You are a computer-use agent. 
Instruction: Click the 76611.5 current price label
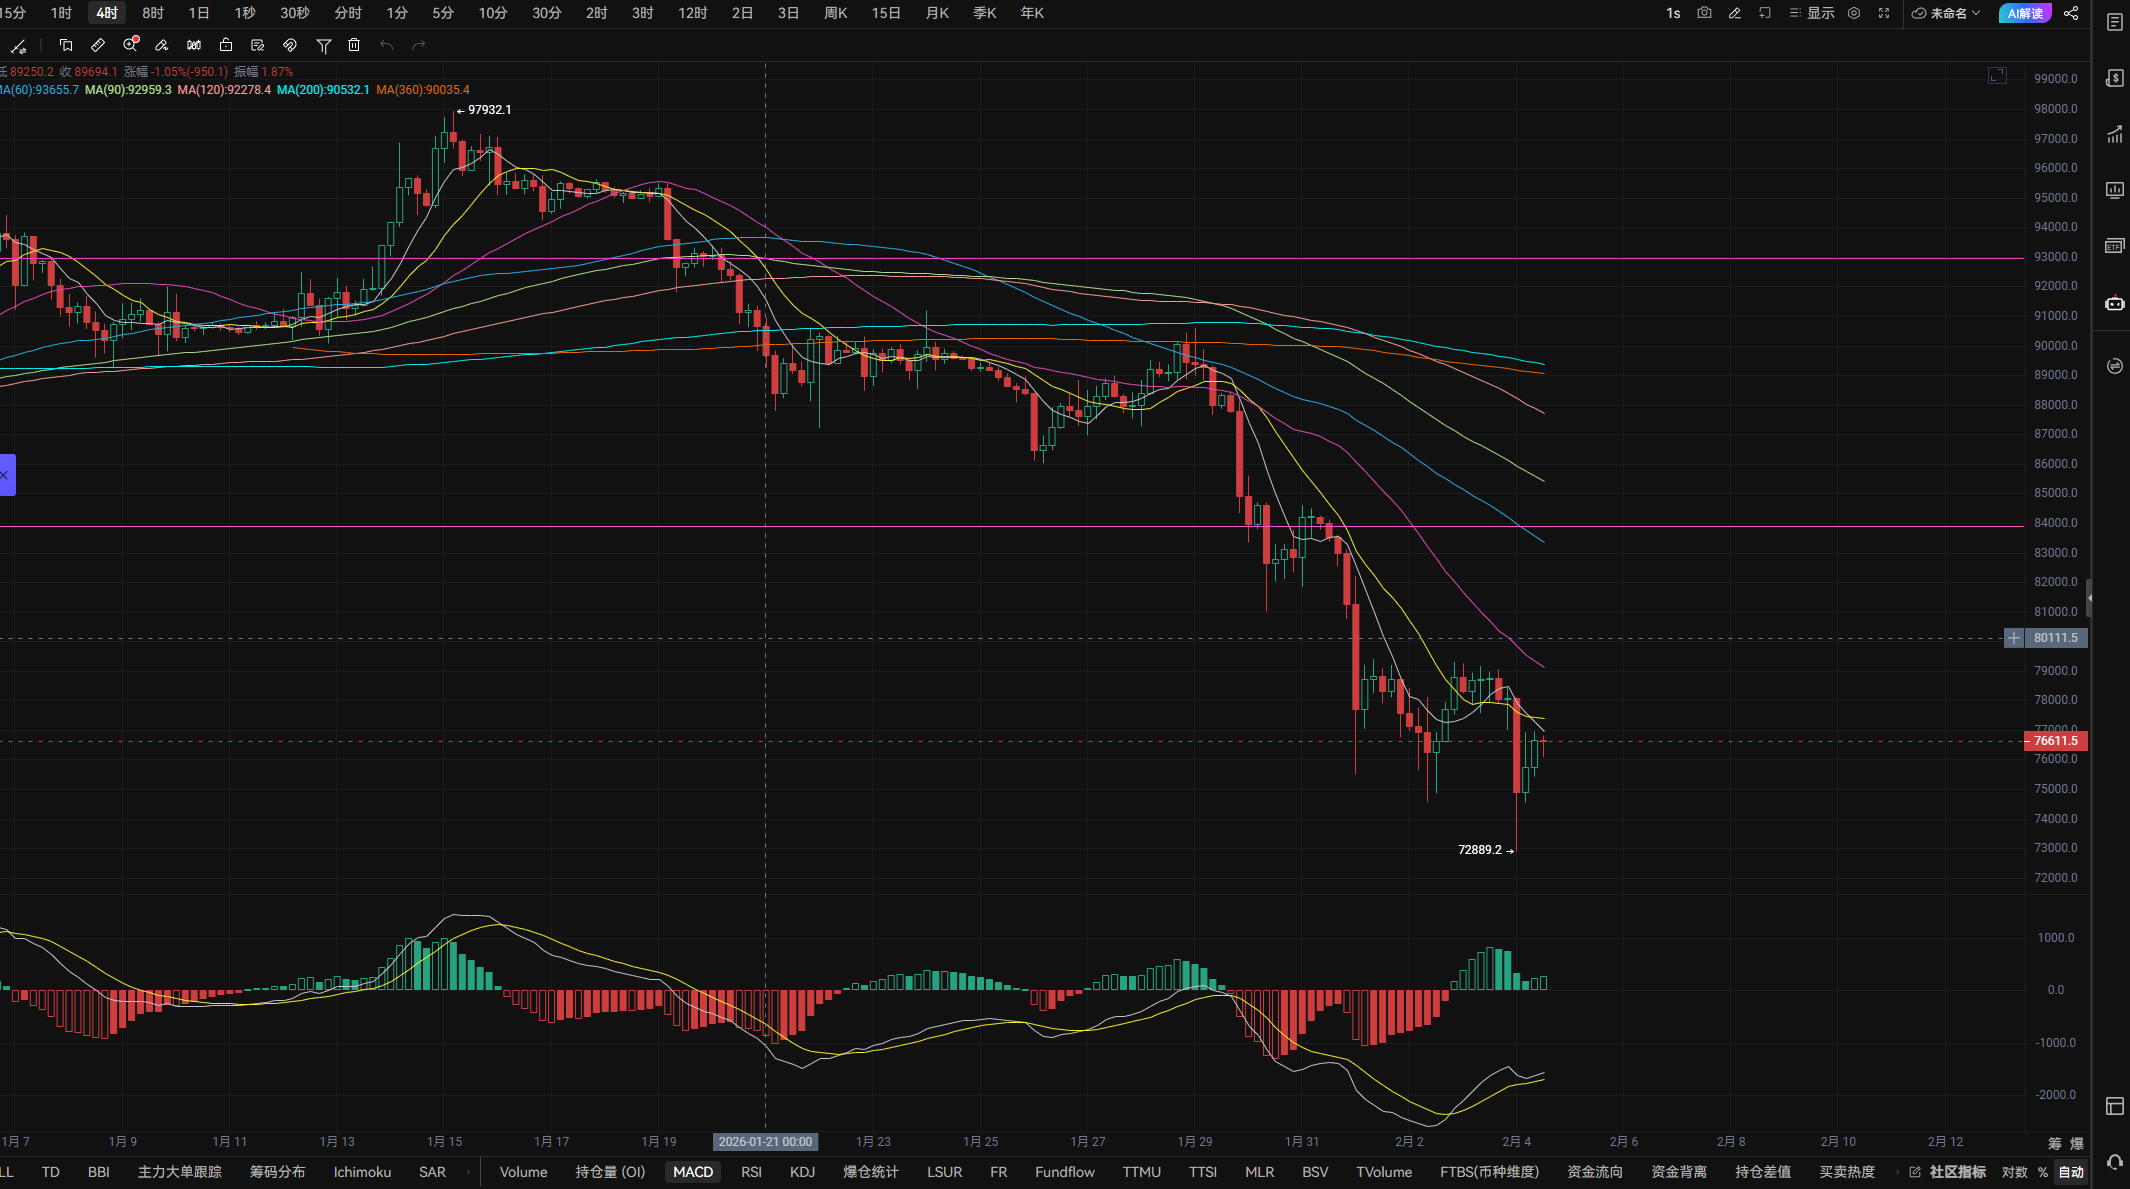2055,741
